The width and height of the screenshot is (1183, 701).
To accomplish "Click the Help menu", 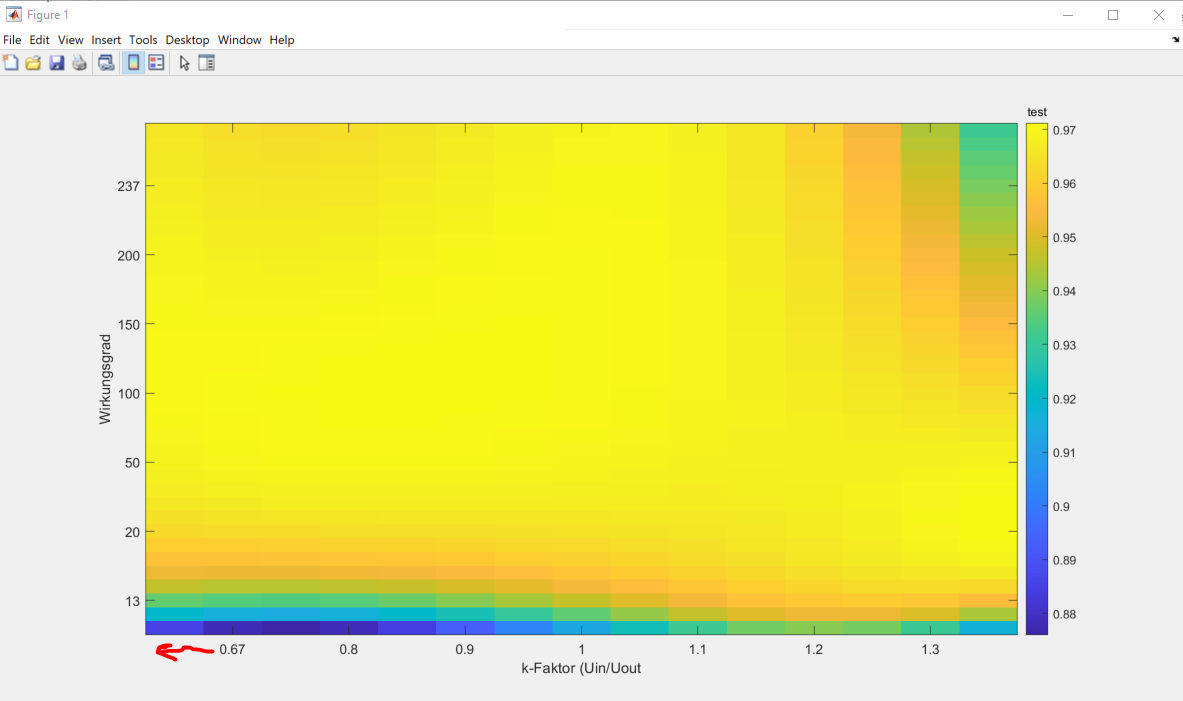I will [x=282, y=40].
